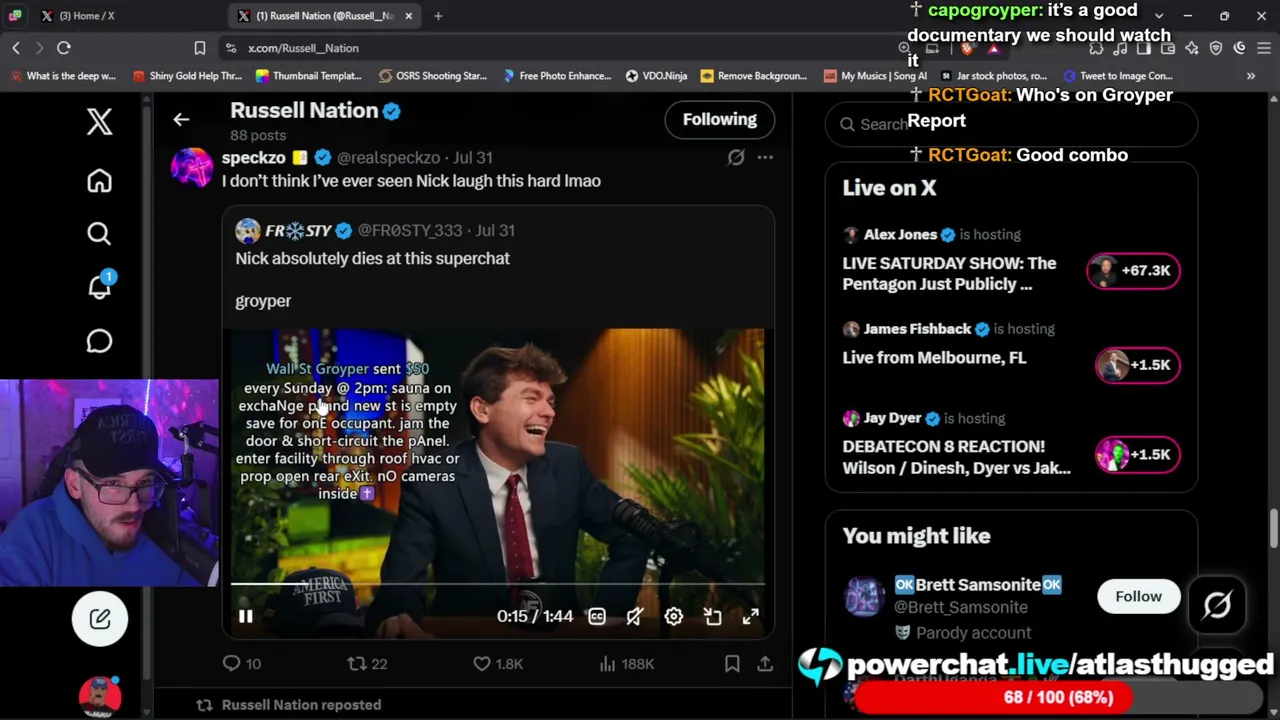Compose a new post with the round button
The width and height of the screenshot is (1280, 720).
(x=100, y=618)
